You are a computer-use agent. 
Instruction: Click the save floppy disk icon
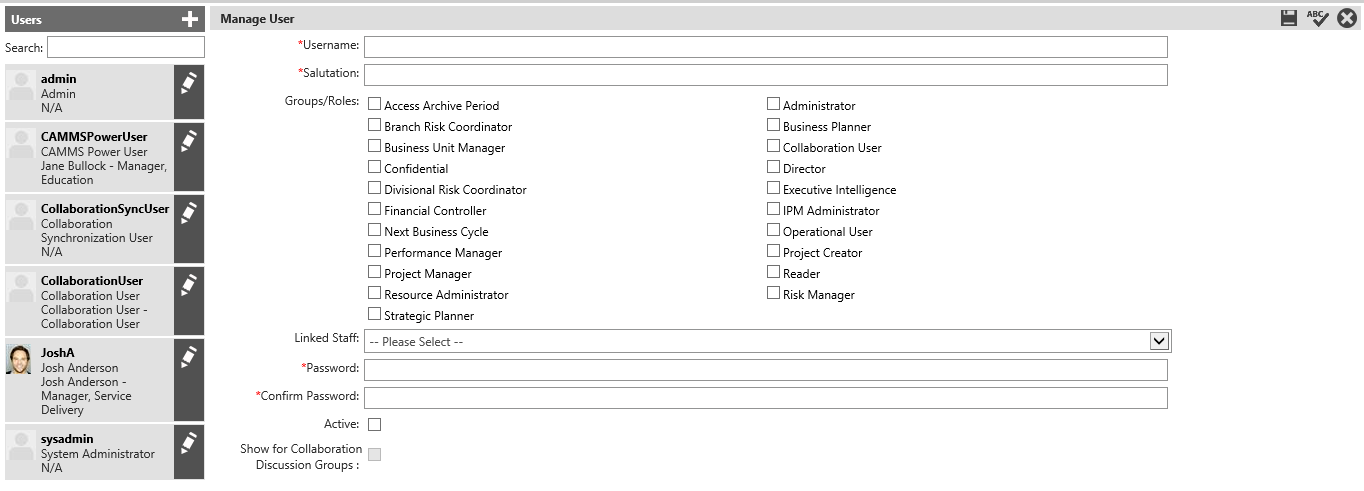click(x=1290, y=18)
